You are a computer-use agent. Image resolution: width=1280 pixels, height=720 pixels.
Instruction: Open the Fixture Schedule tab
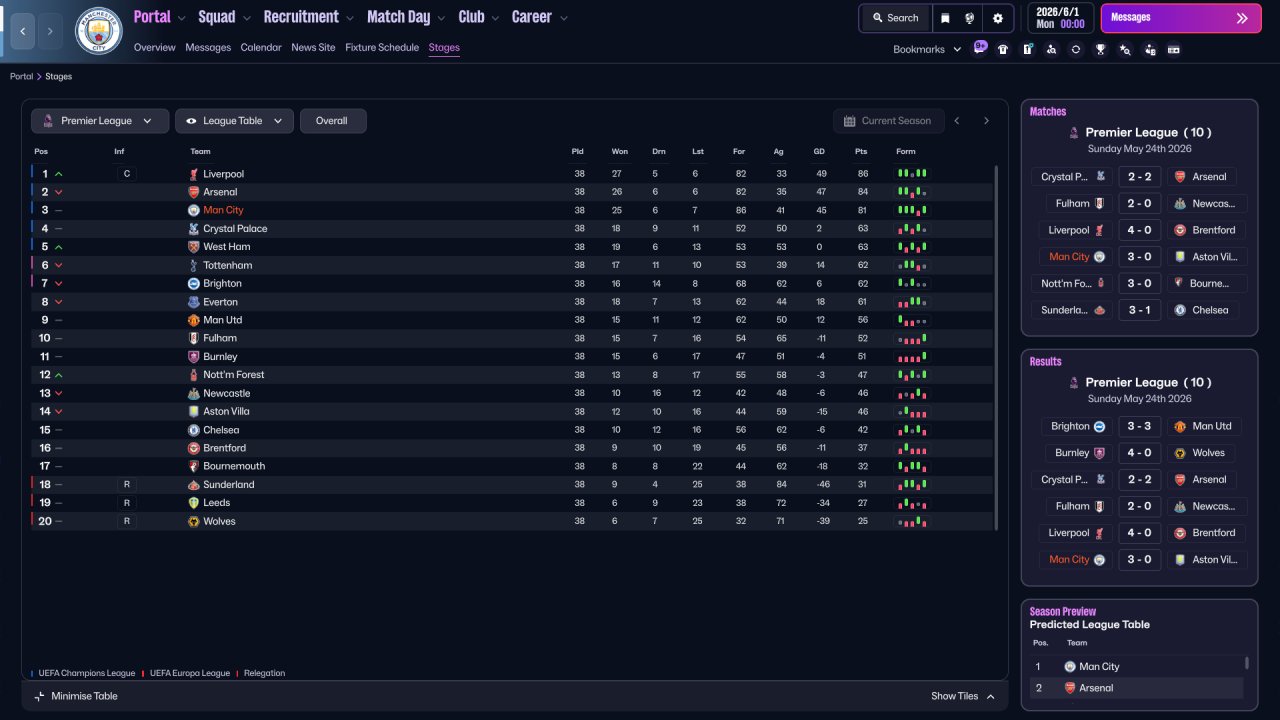click(x=382, y=47)
